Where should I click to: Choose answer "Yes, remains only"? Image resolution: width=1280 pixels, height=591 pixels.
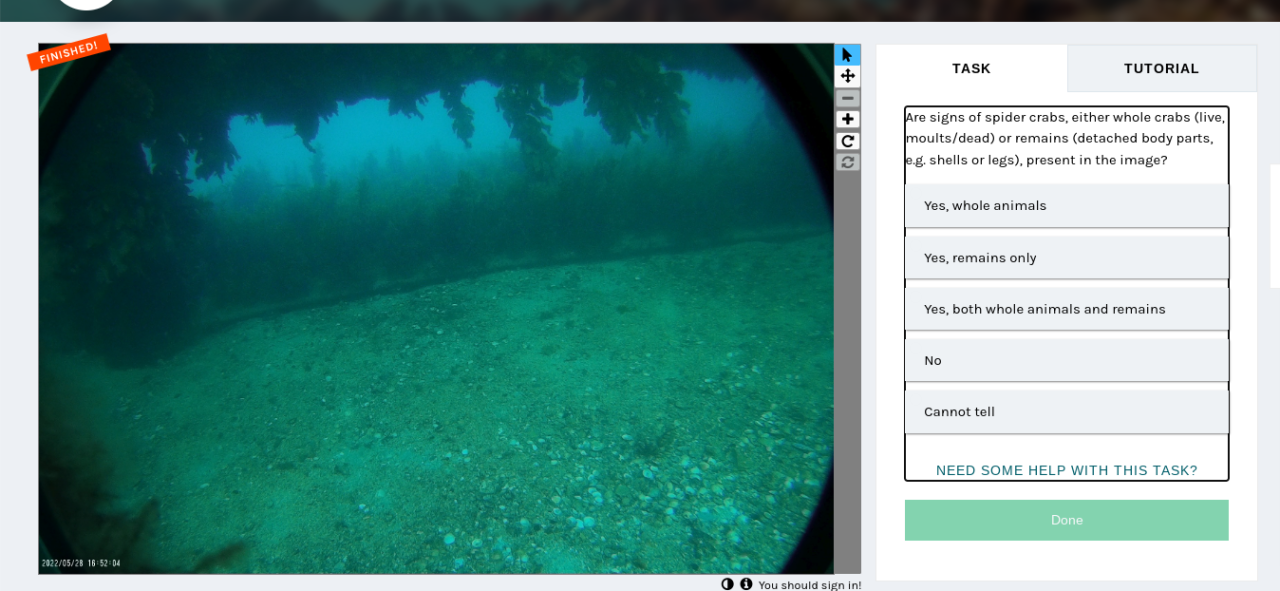pyautogui.click(x=1066, y=257)
